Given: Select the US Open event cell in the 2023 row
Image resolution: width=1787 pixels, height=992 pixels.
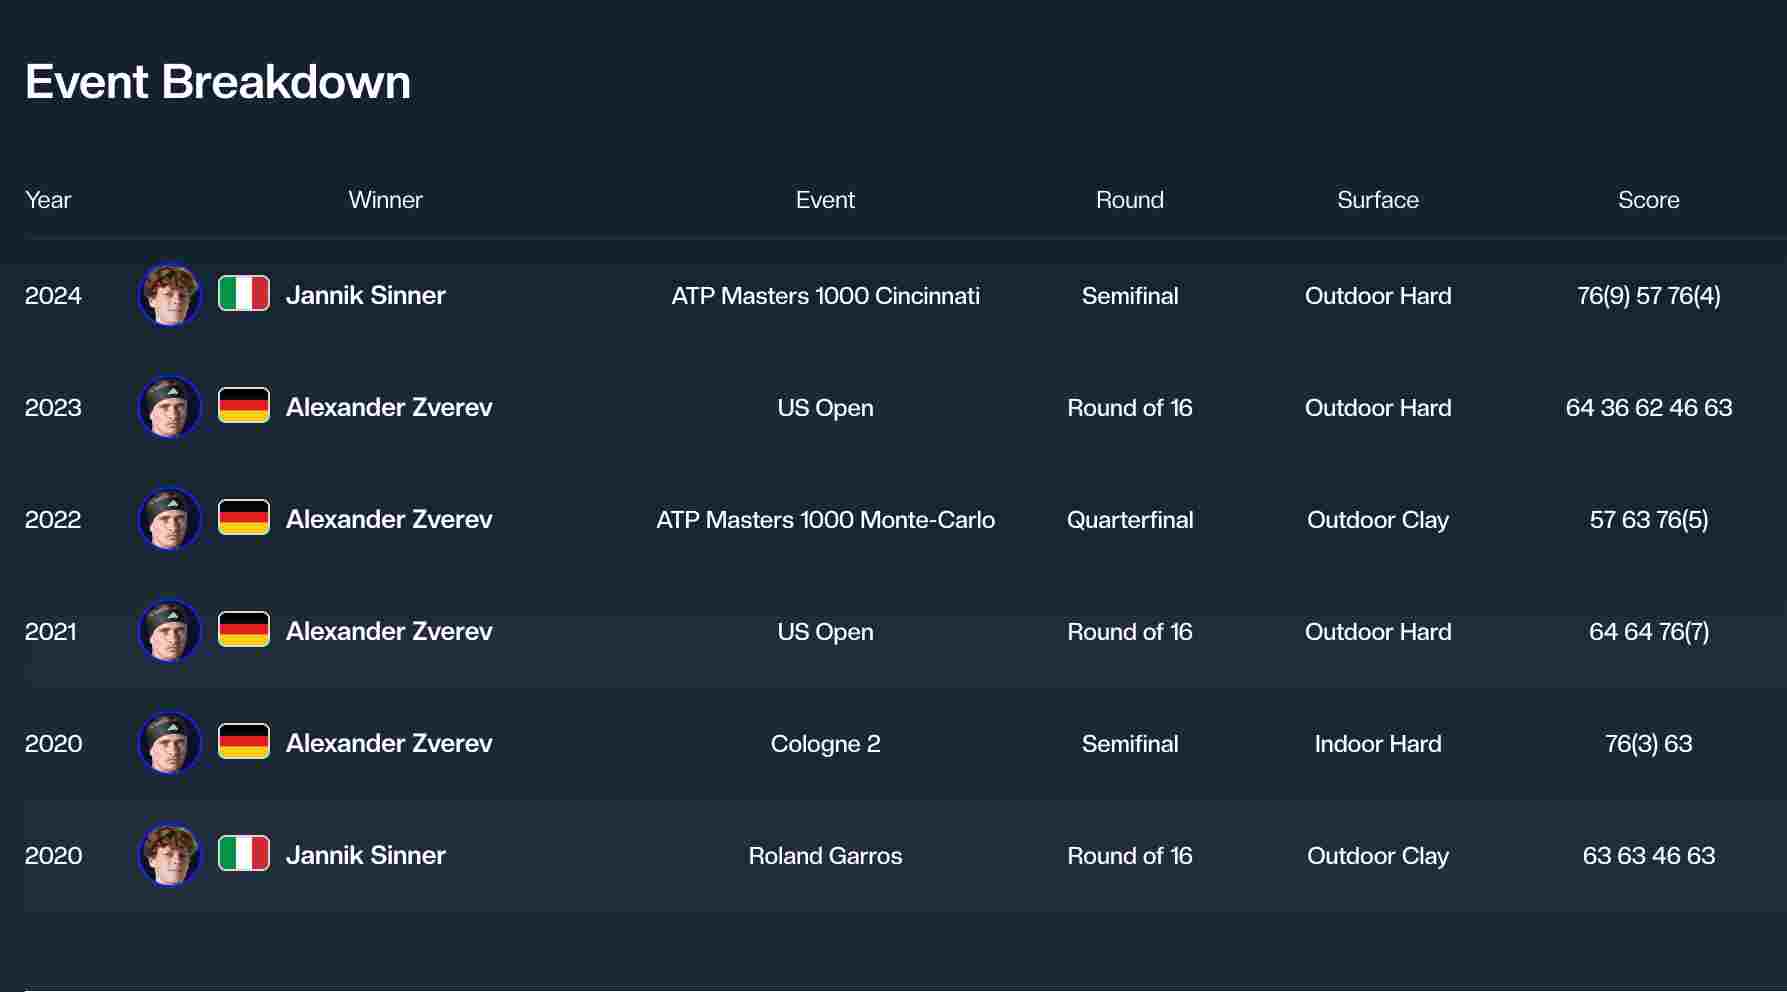Looking at the screenshot, I should click(x=825, y=408).
